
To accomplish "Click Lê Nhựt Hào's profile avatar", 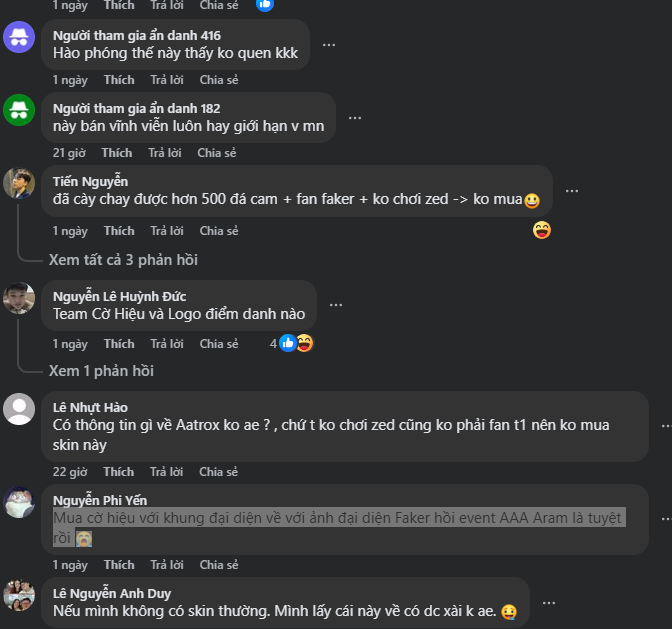I will pos(19,409).
